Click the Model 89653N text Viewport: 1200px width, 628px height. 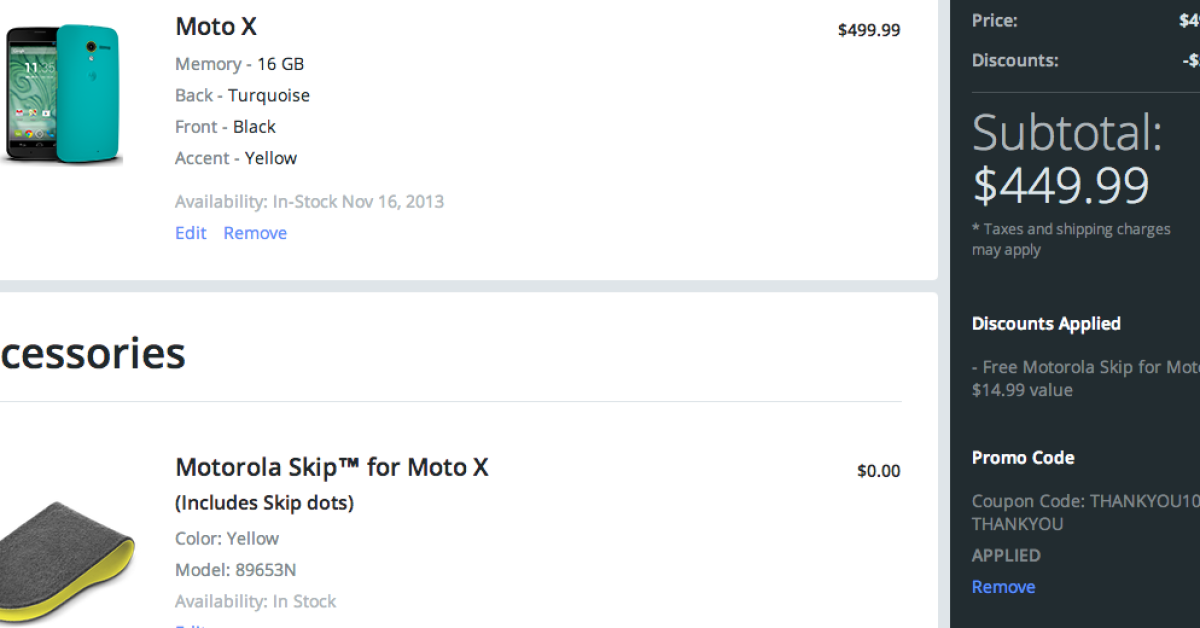pyautogui.click(x=235, y=570)
